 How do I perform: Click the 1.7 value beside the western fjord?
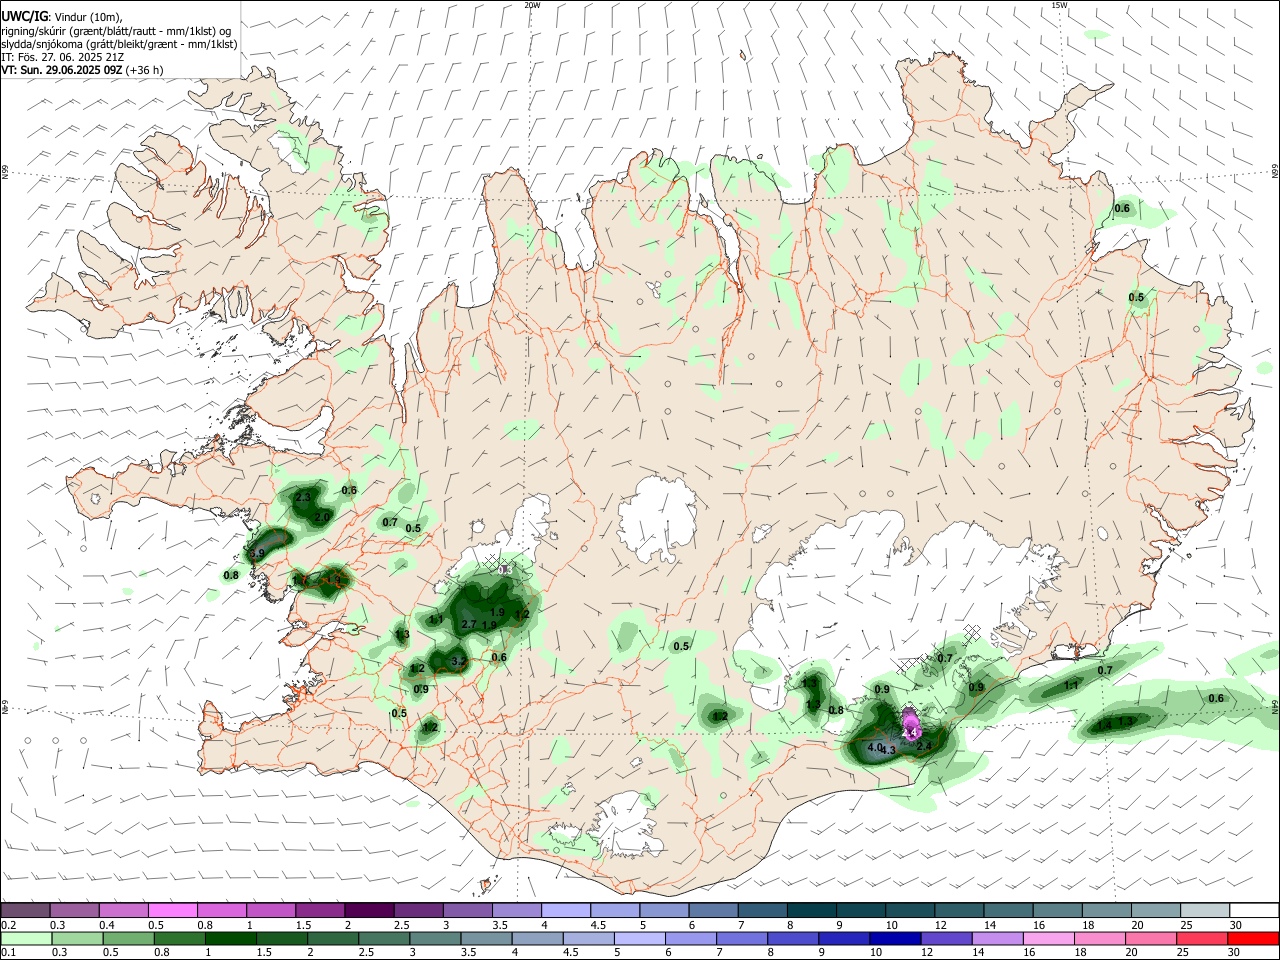tap(299, 580)
